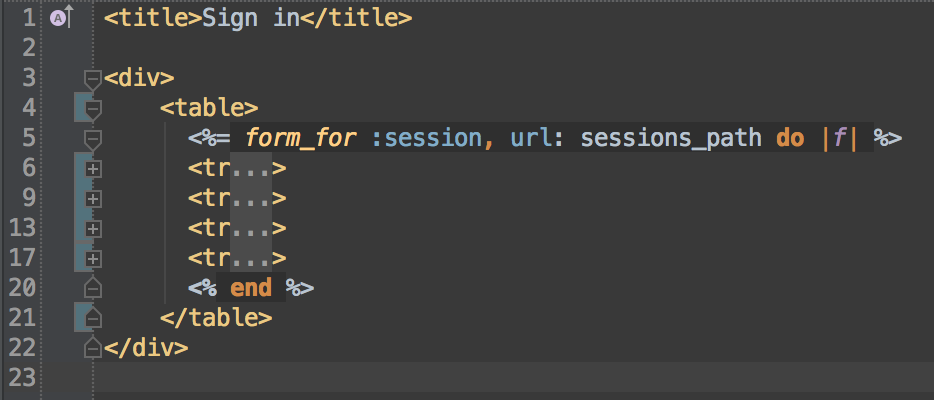
Task: Click the folded ellipsis on line 17
Action: [251, 259]
